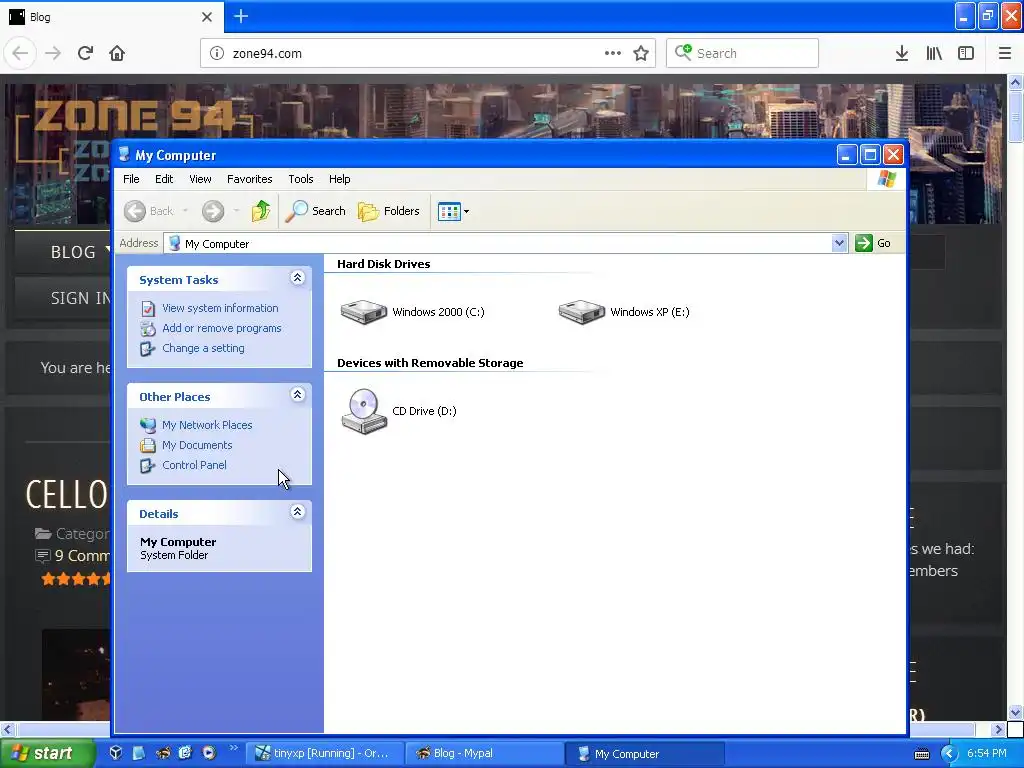Open the Tools menu
Viewport: 1024px width, 768px height.
[x=300, y=179]
